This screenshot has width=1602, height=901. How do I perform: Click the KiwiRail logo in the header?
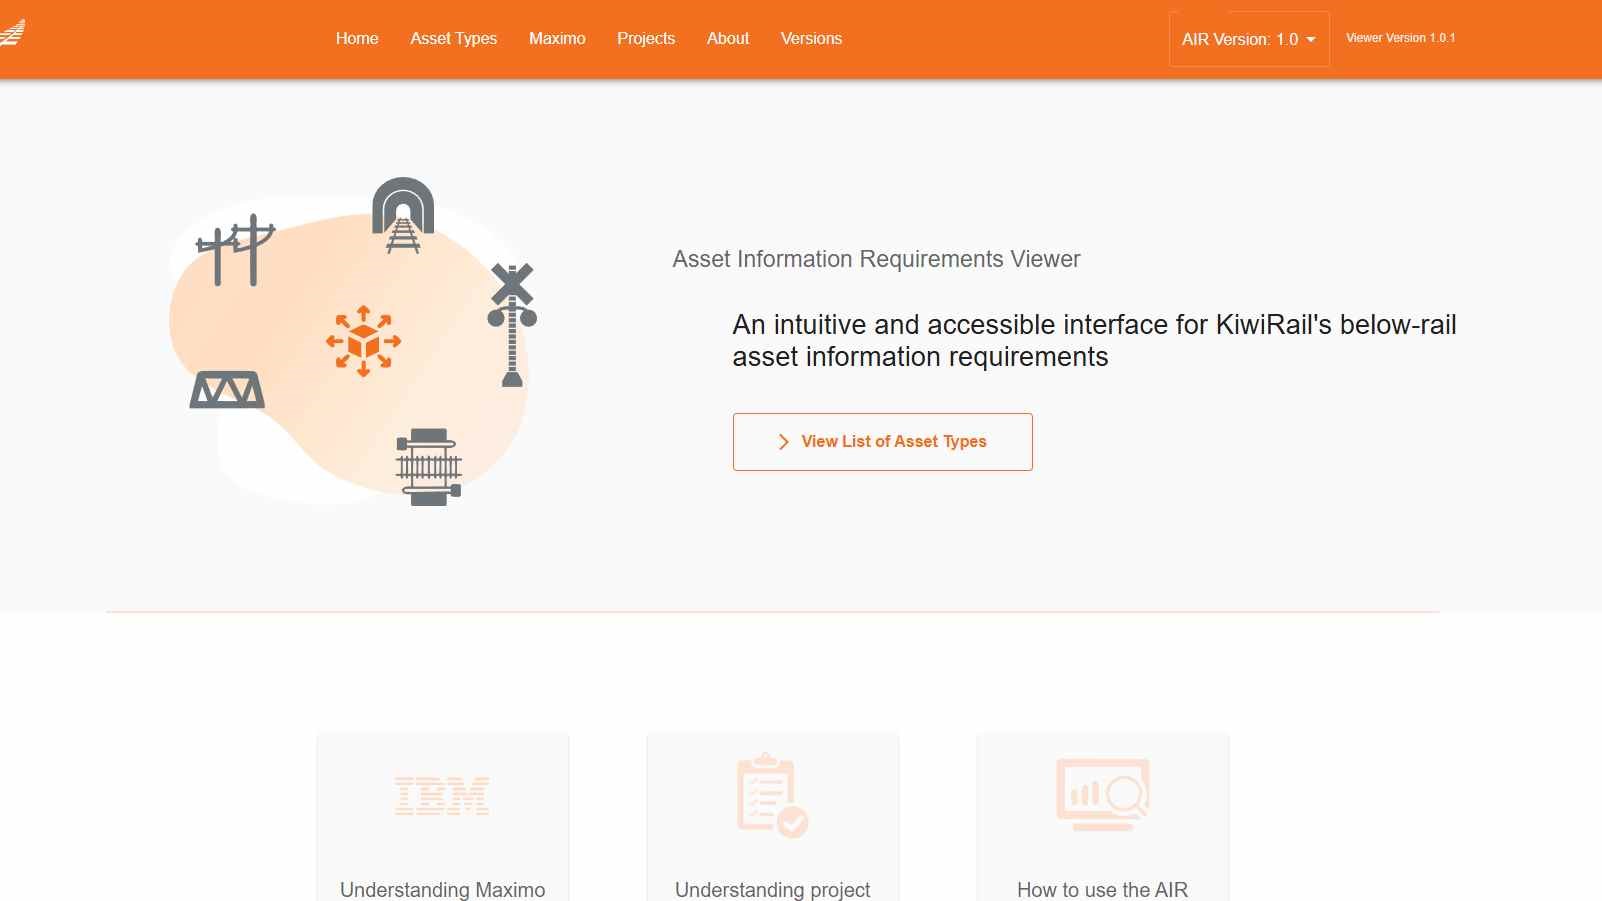(12, 33)
